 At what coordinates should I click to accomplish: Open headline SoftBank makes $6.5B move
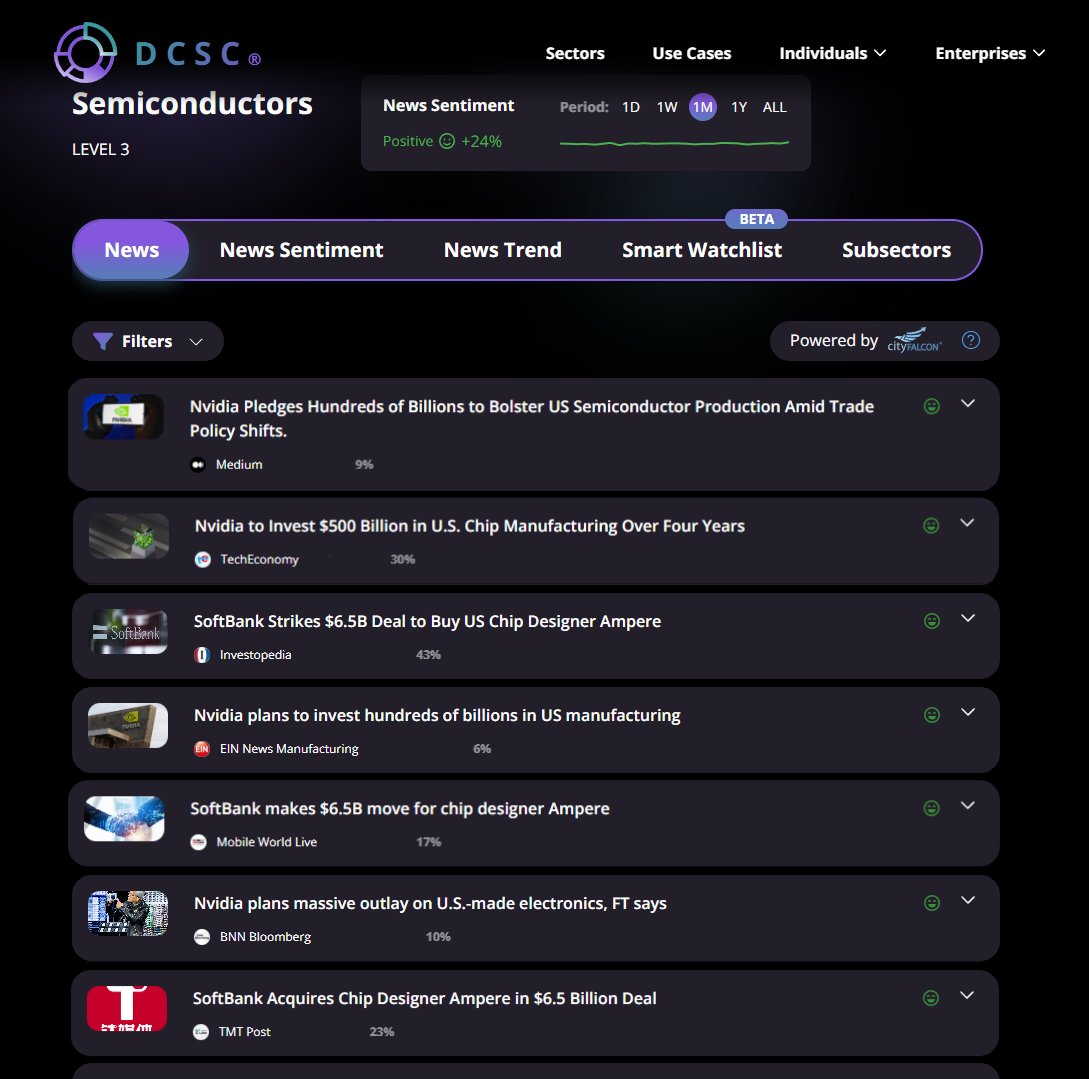click(400, 809)
